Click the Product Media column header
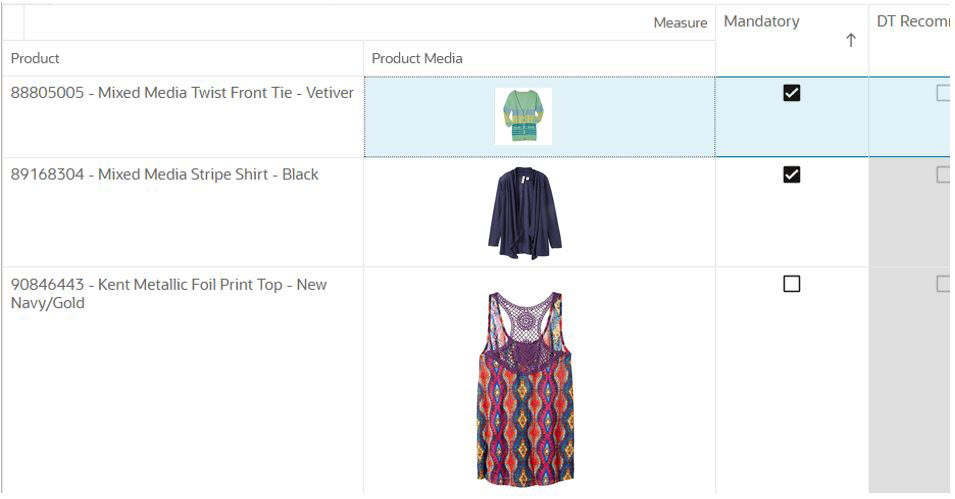The width and height of the screenshot is (955, 499). pos(417,58)
